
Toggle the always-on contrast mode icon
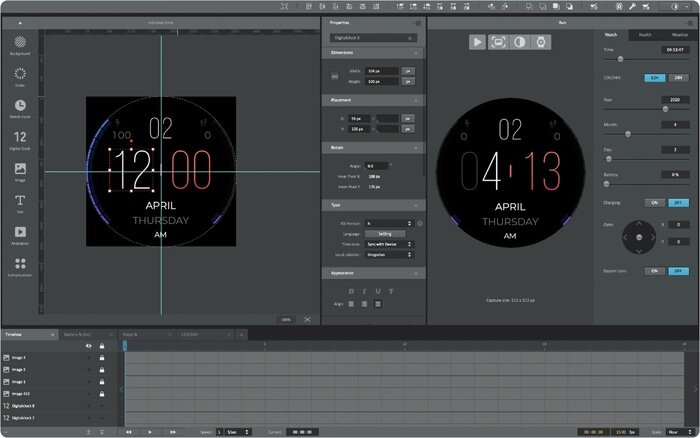520,42
